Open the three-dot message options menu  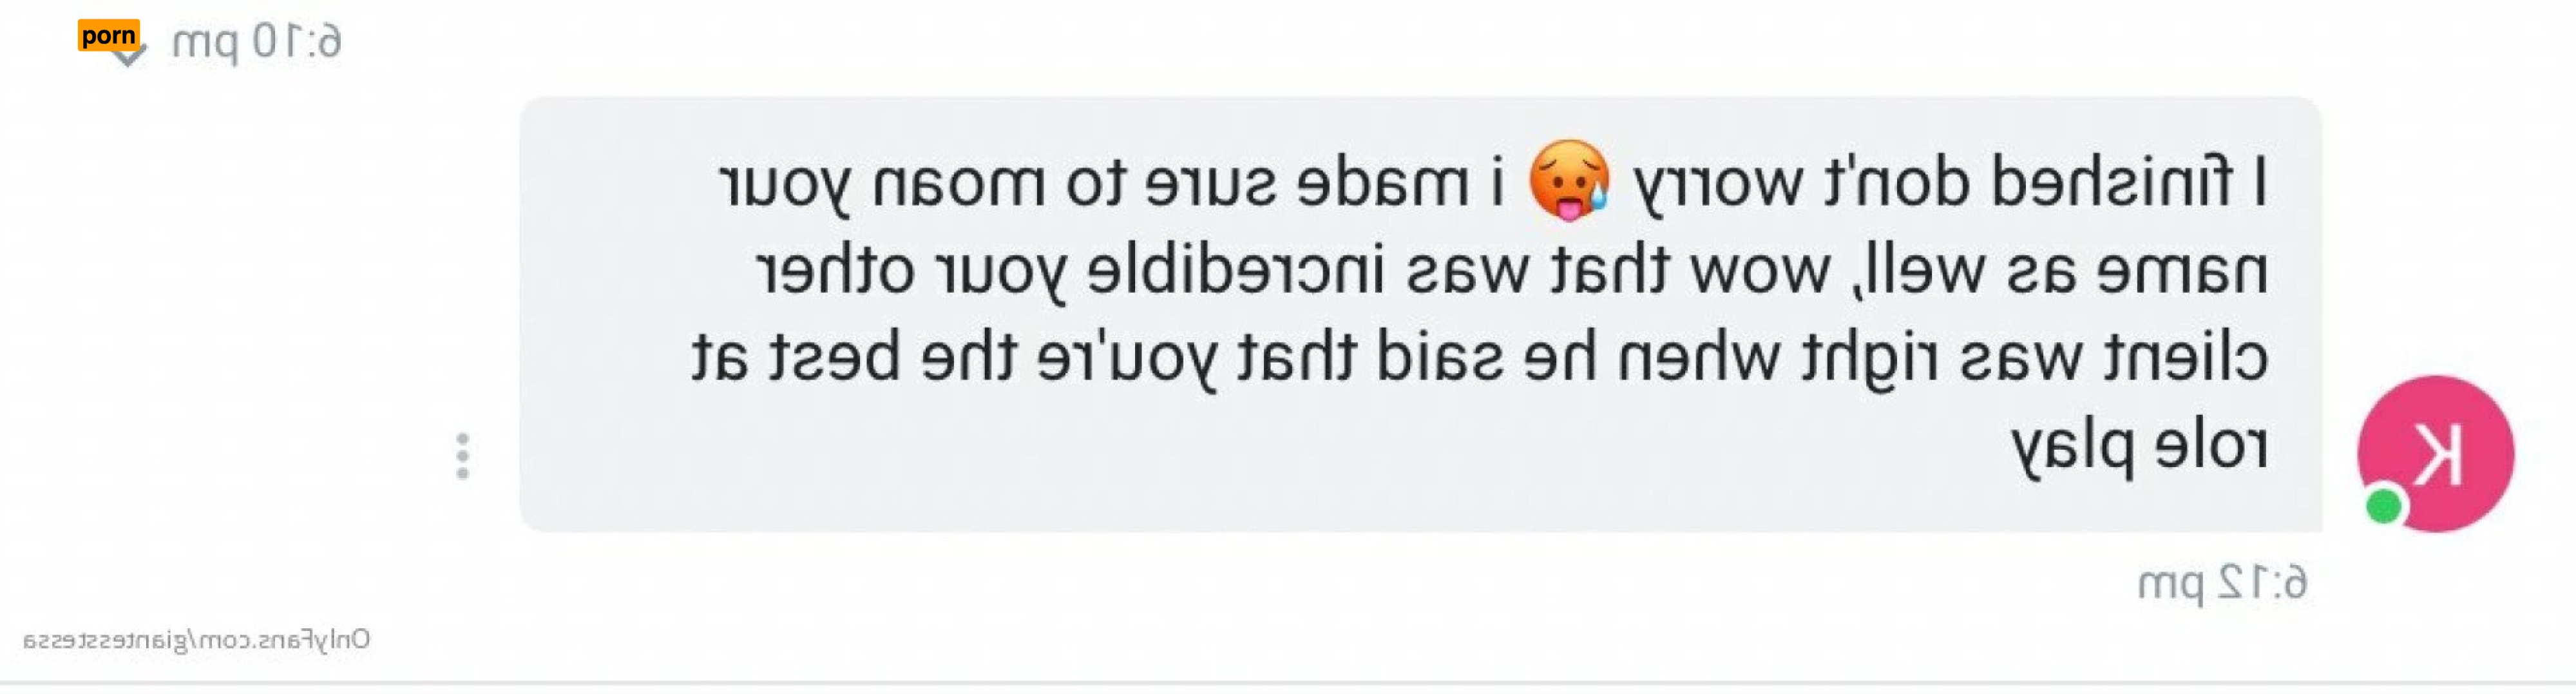pos(462,456)
